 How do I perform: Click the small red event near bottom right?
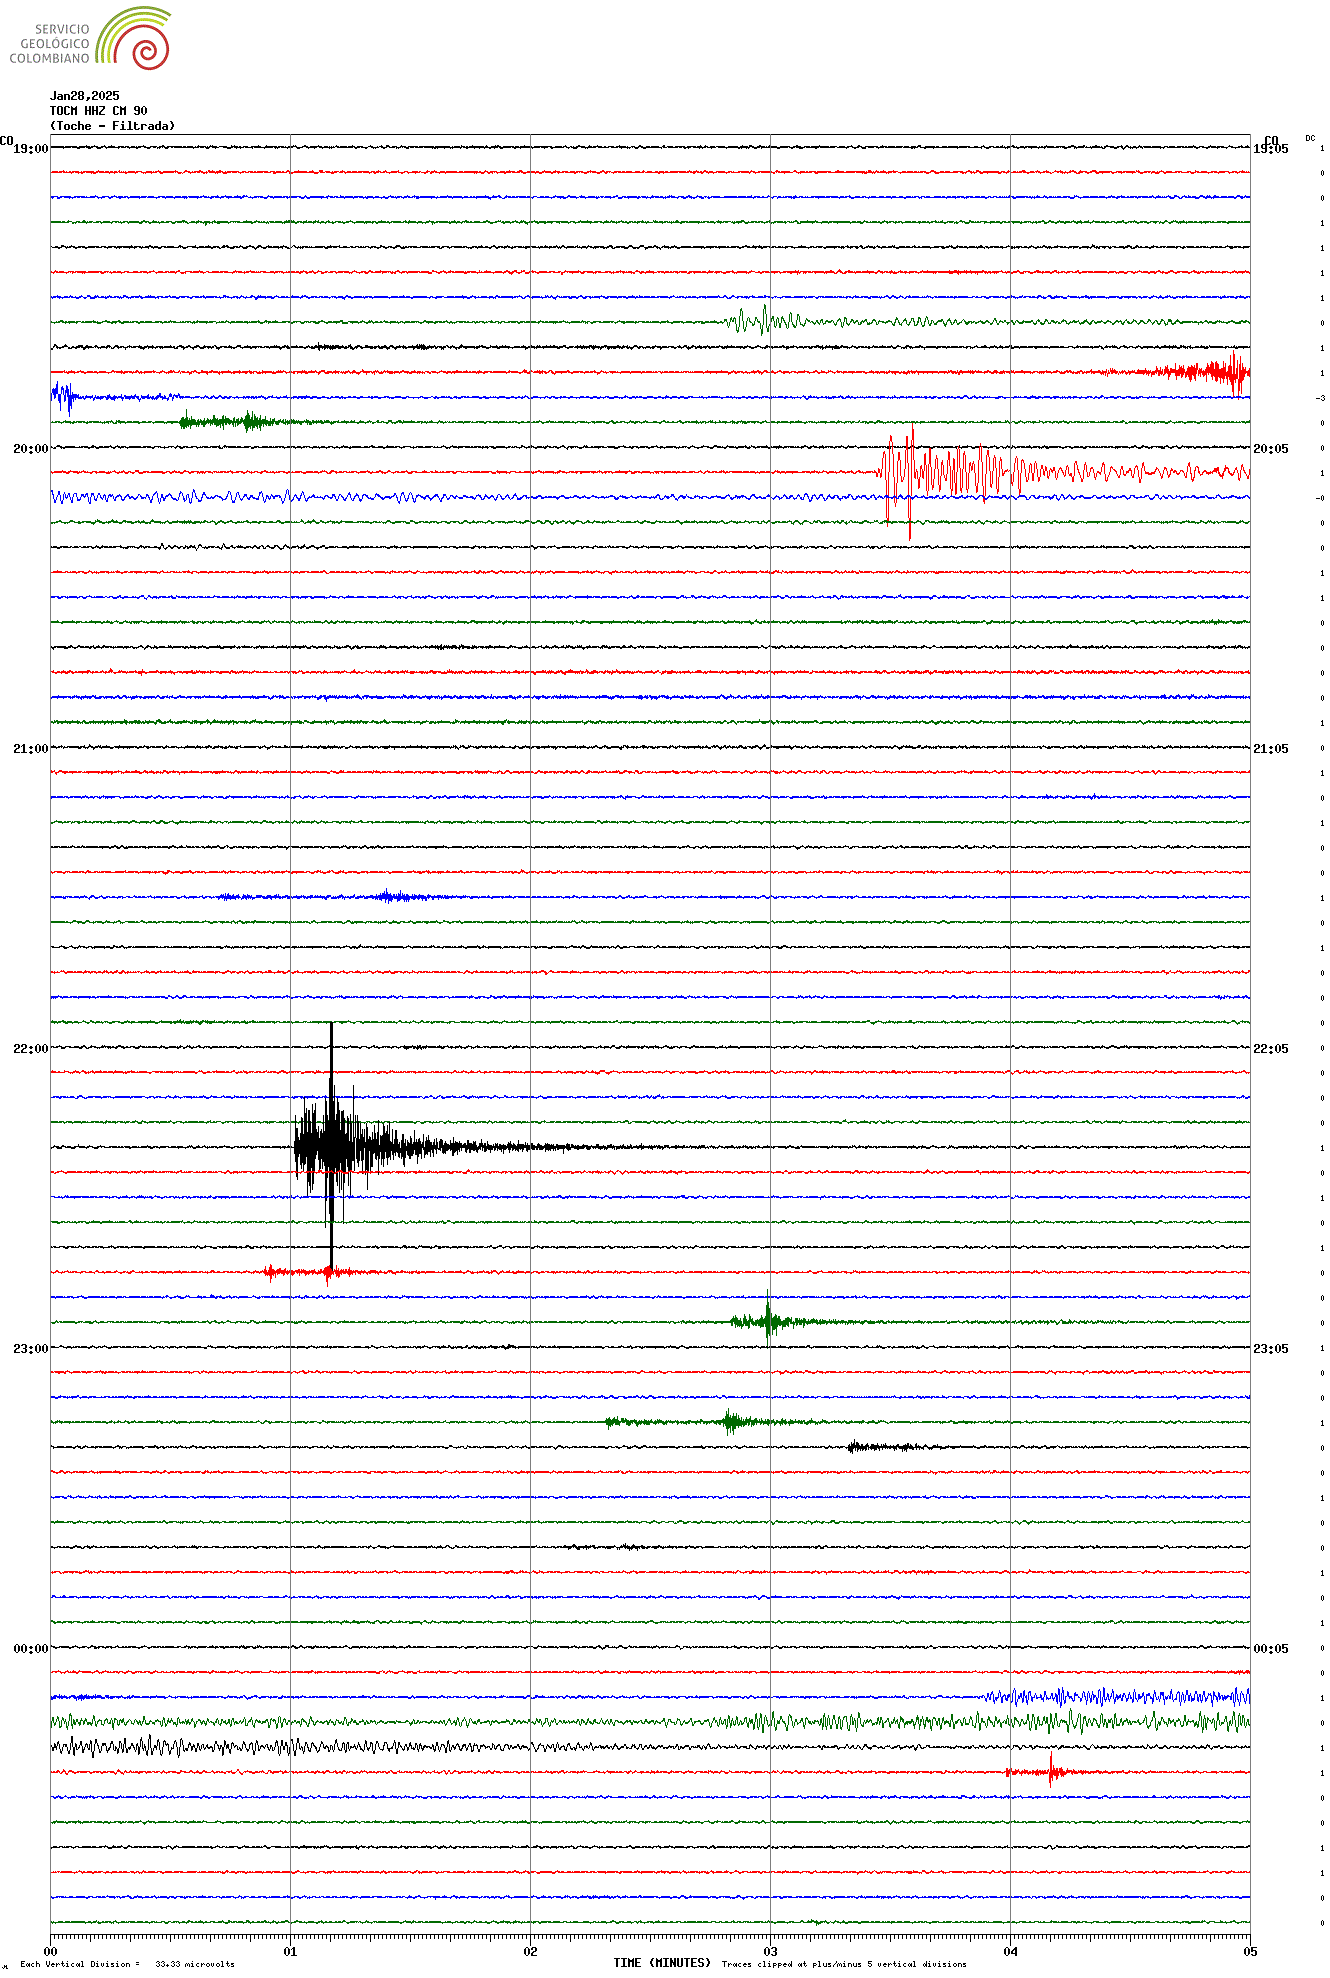point(1050,1772)
